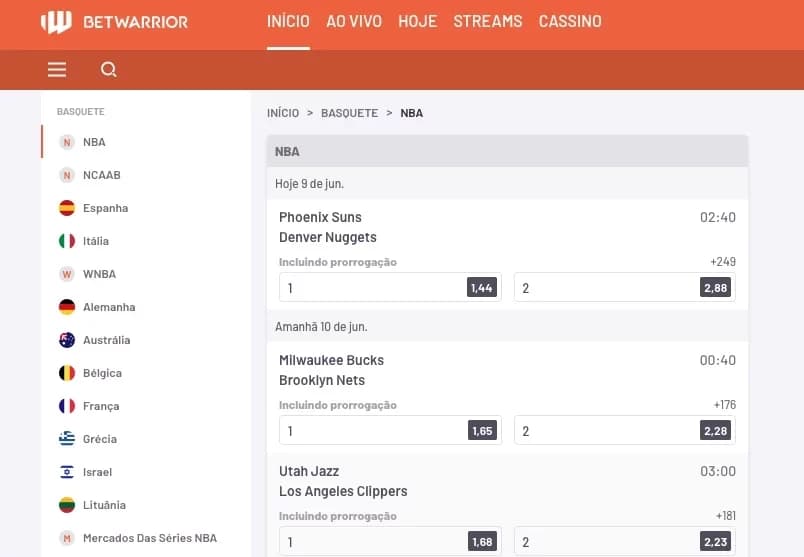Click the Mercados Das Séries NBA icon
The height and width of the screenshot is (557, 804).
(x=67, y=538)
